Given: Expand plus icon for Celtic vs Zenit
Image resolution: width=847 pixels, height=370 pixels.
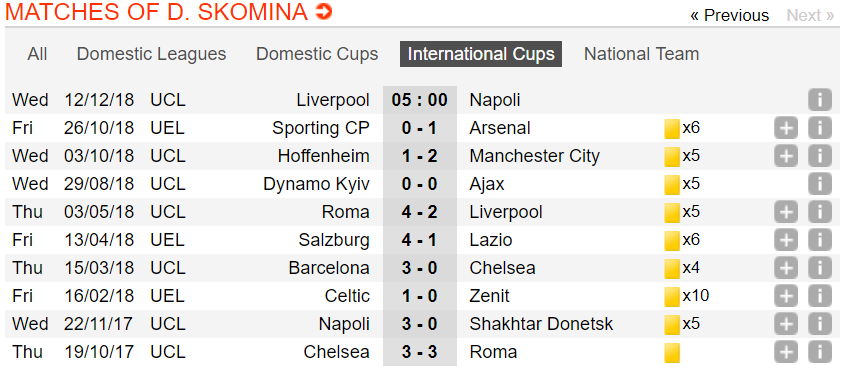Looking at the screenshot, I should 785,296.
